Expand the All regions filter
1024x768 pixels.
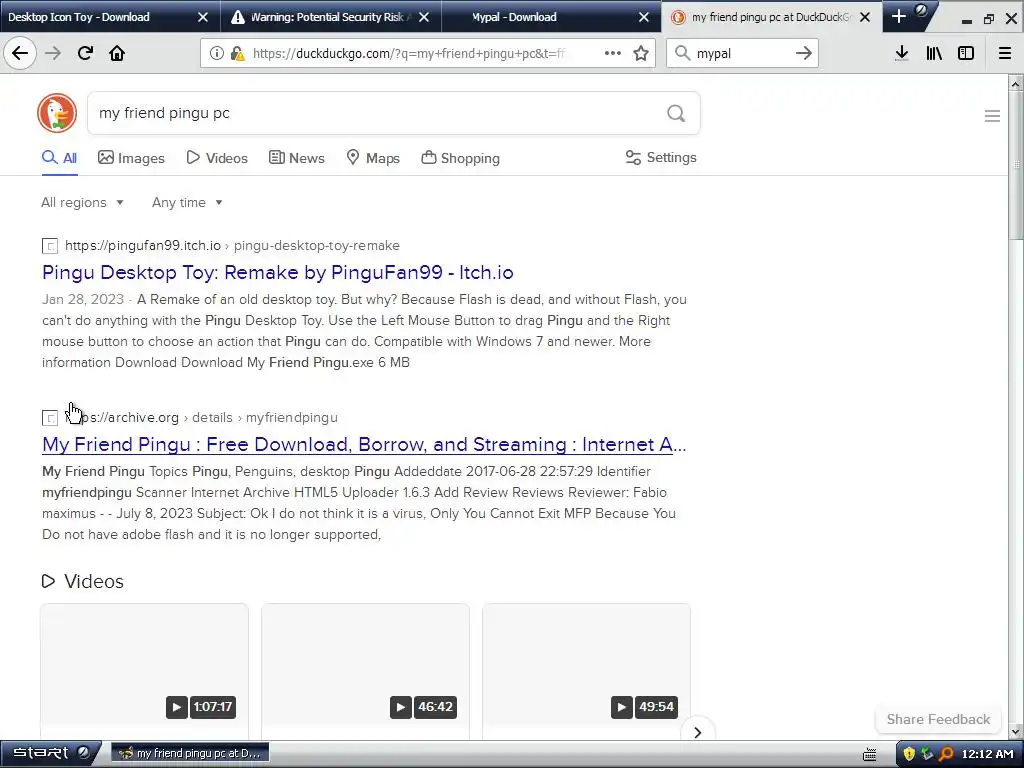tap(82, 202)
